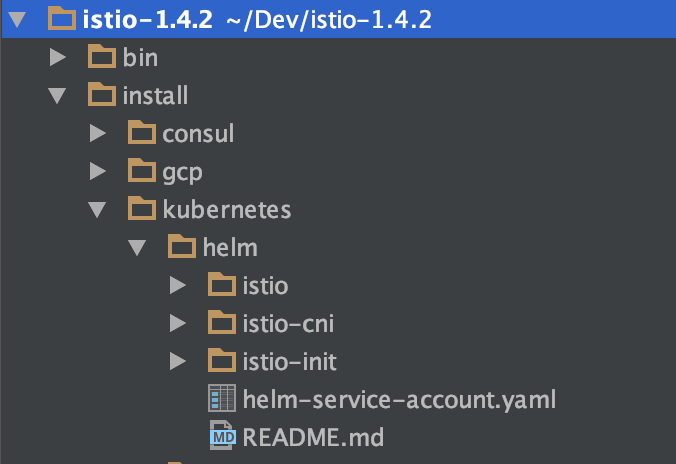
Task: Expand the istio folder arrow
Action: click(177, 286)
